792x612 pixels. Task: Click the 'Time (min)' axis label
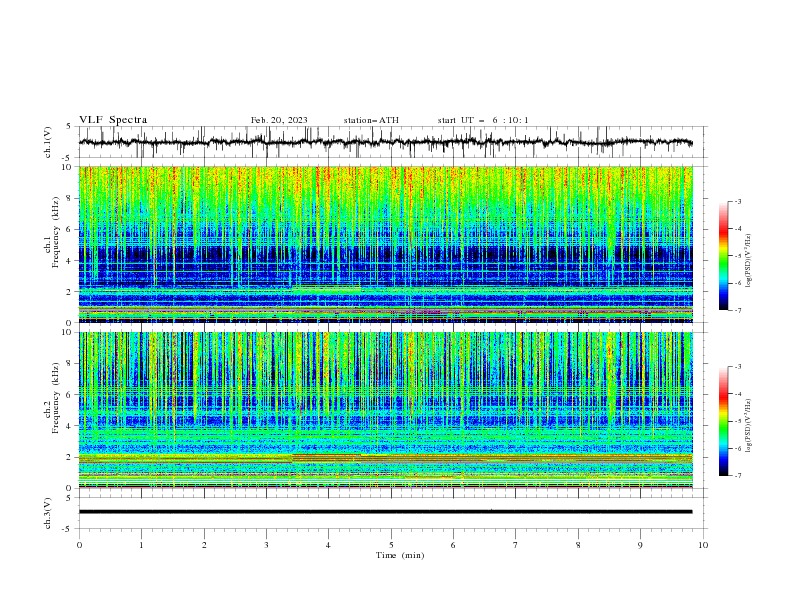[400, 555]
